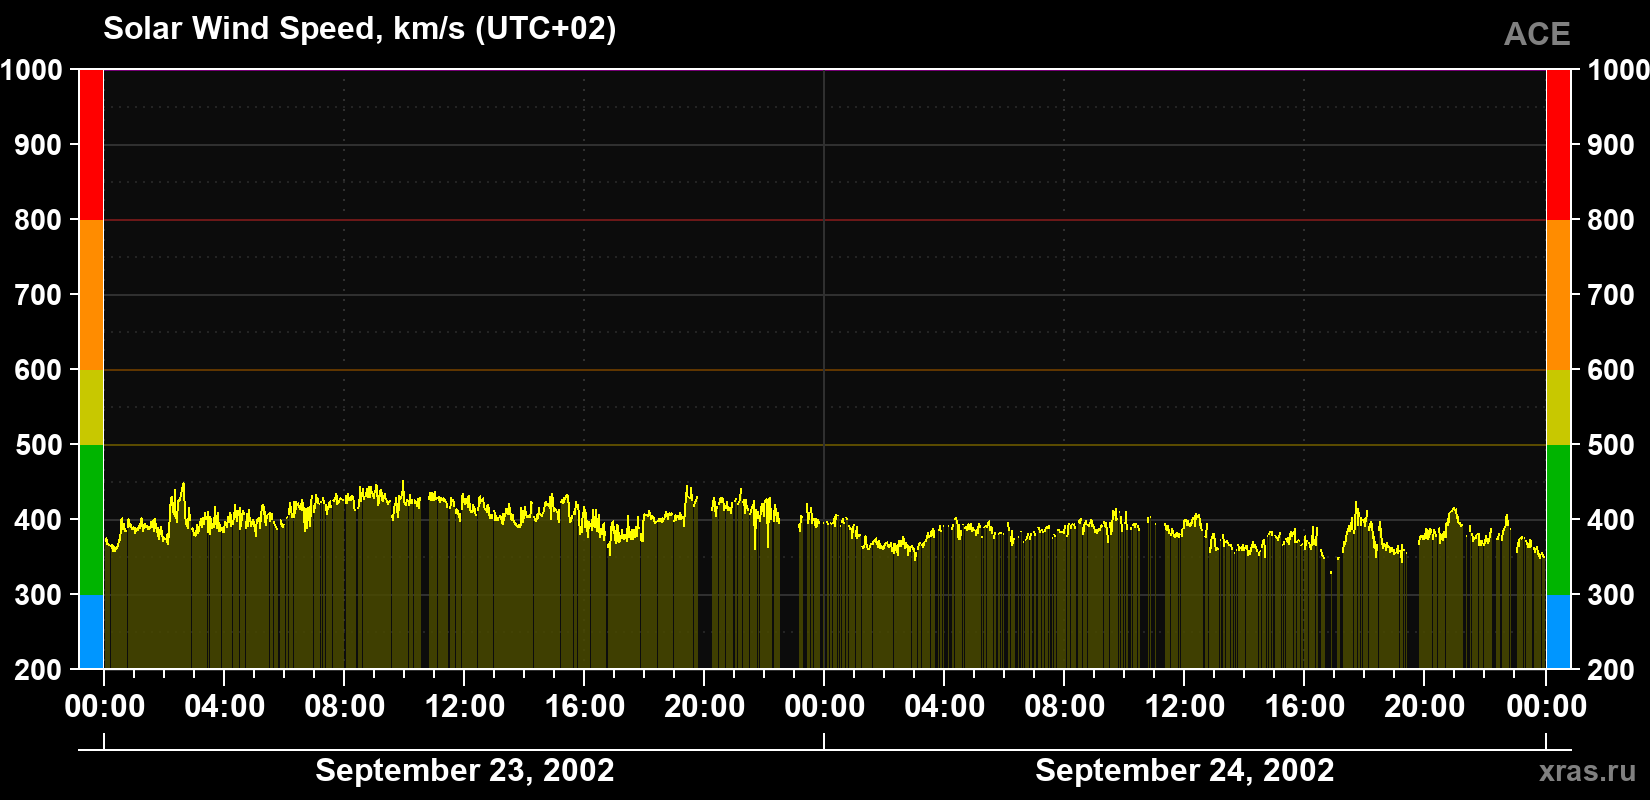The height and width of the screenshot is (800, 1650).
Task: Select the September 24, 2002 date label
Action: click(1184, 770)
